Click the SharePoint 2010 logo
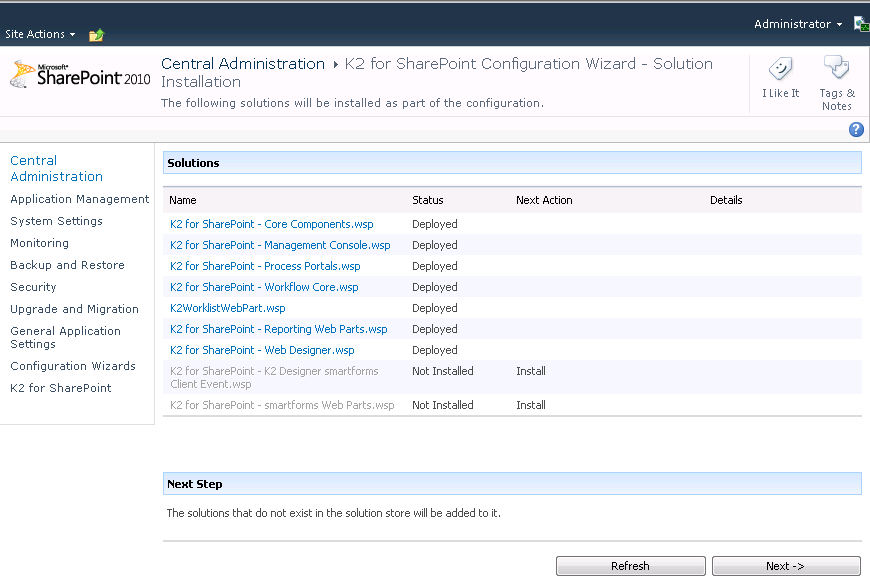This screenshot has width=870, height=583. tap(80, 76)
